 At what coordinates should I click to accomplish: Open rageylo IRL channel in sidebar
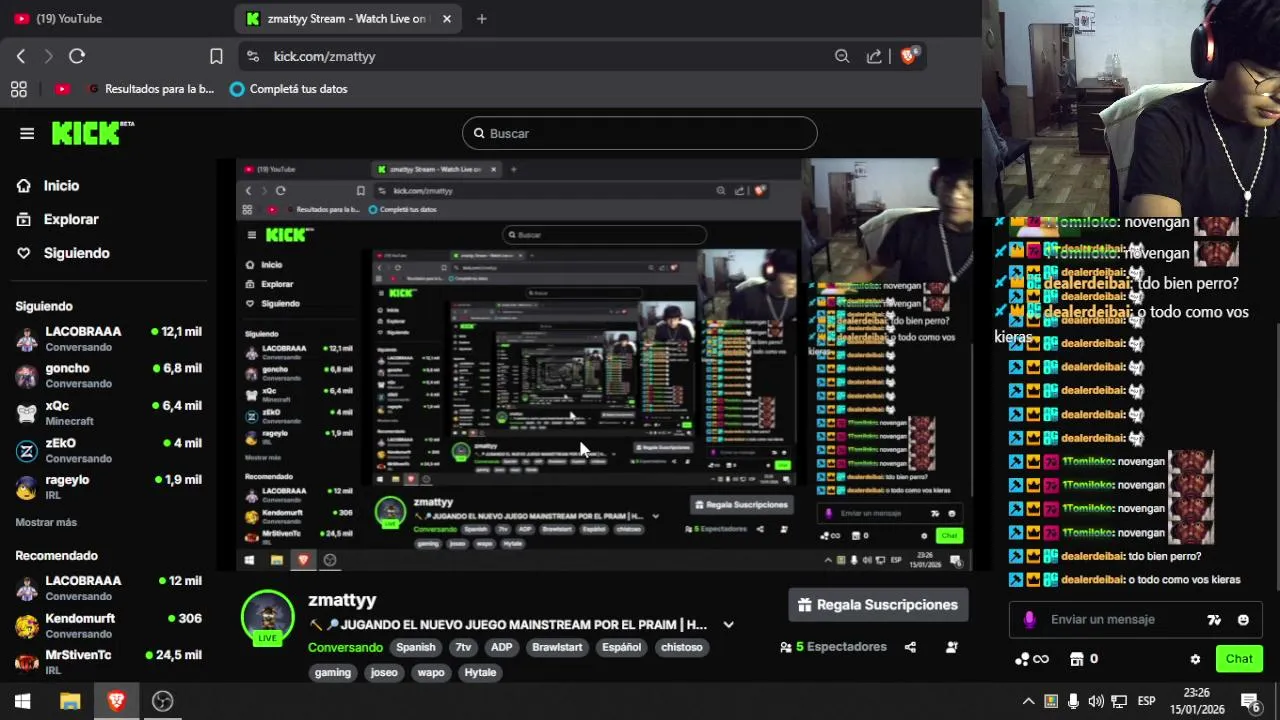[x=108, y=487]
